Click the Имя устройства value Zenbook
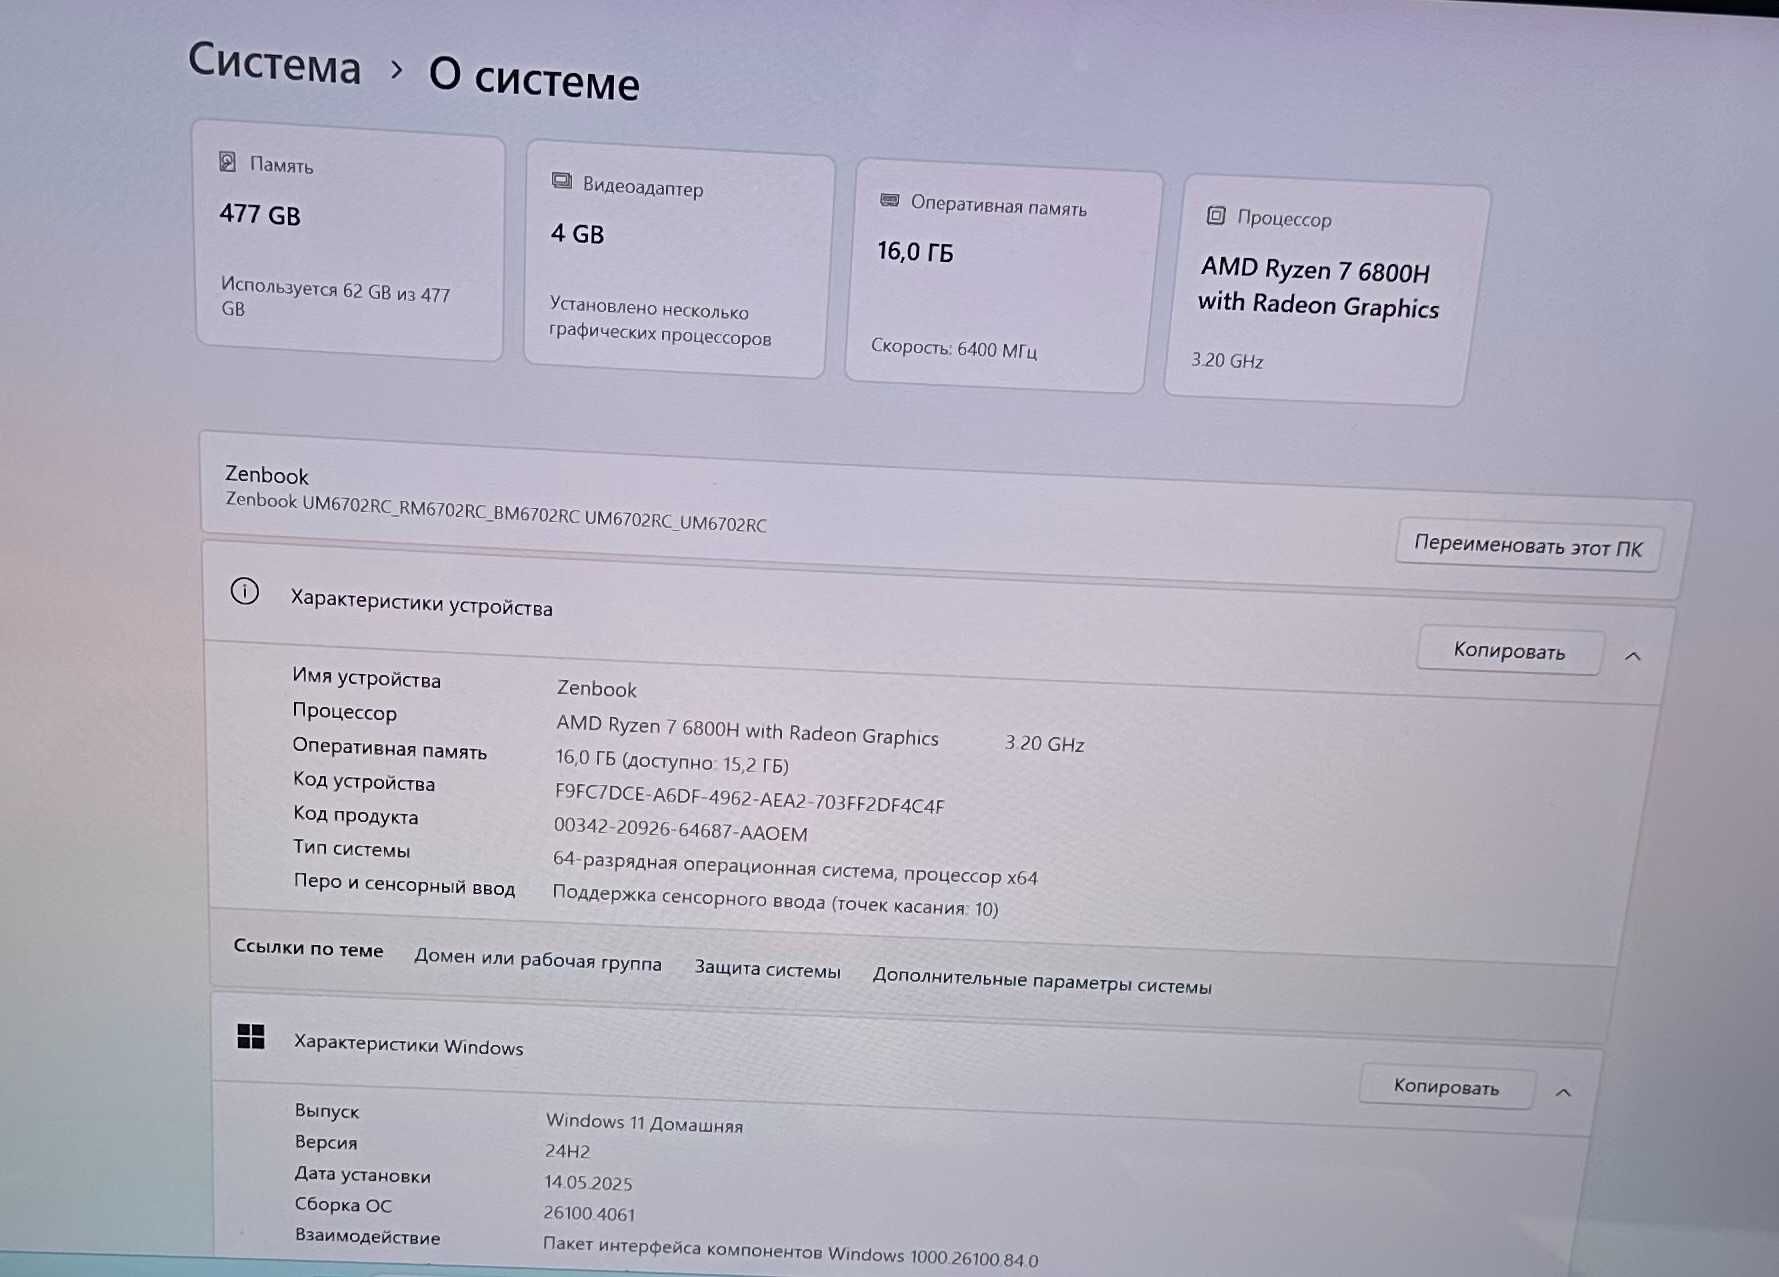1779x1277 pixels. click(x=597, y=689)
